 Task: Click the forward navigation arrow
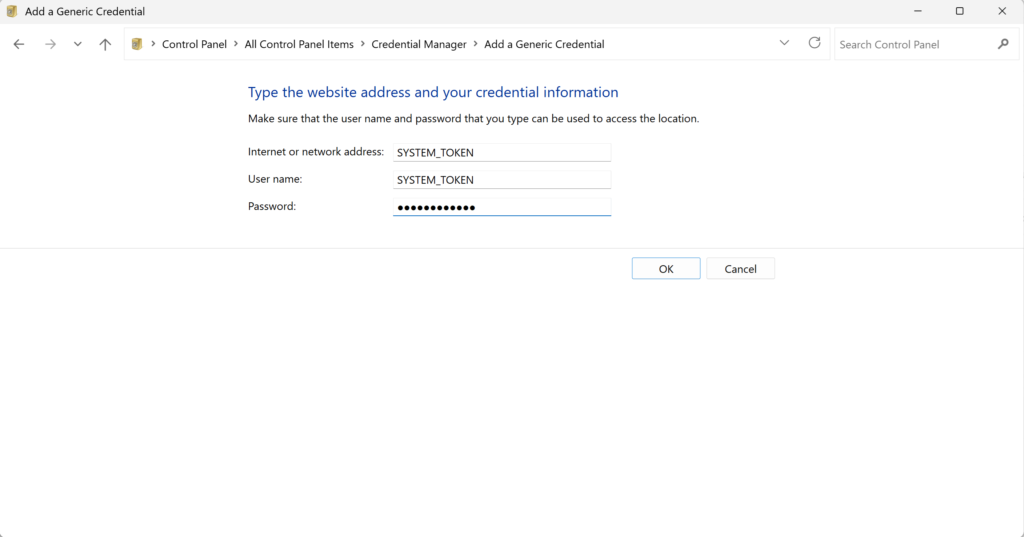50,45
